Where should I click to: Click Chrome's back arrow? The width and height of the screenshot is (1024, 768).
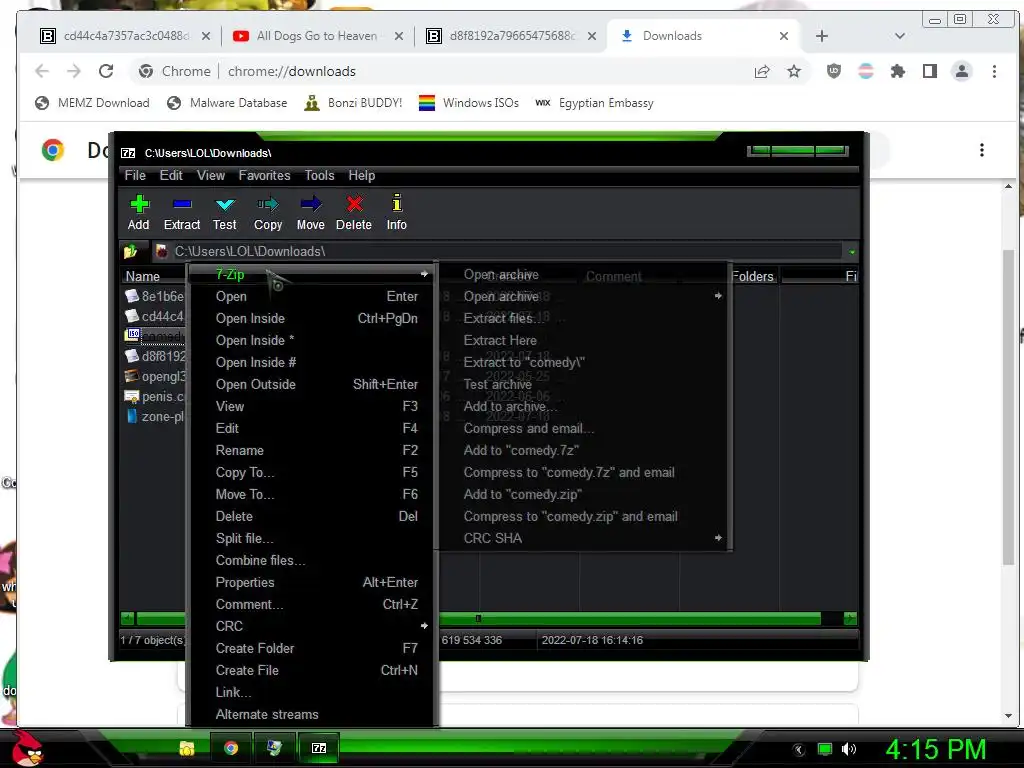click(x=42, y=71)
